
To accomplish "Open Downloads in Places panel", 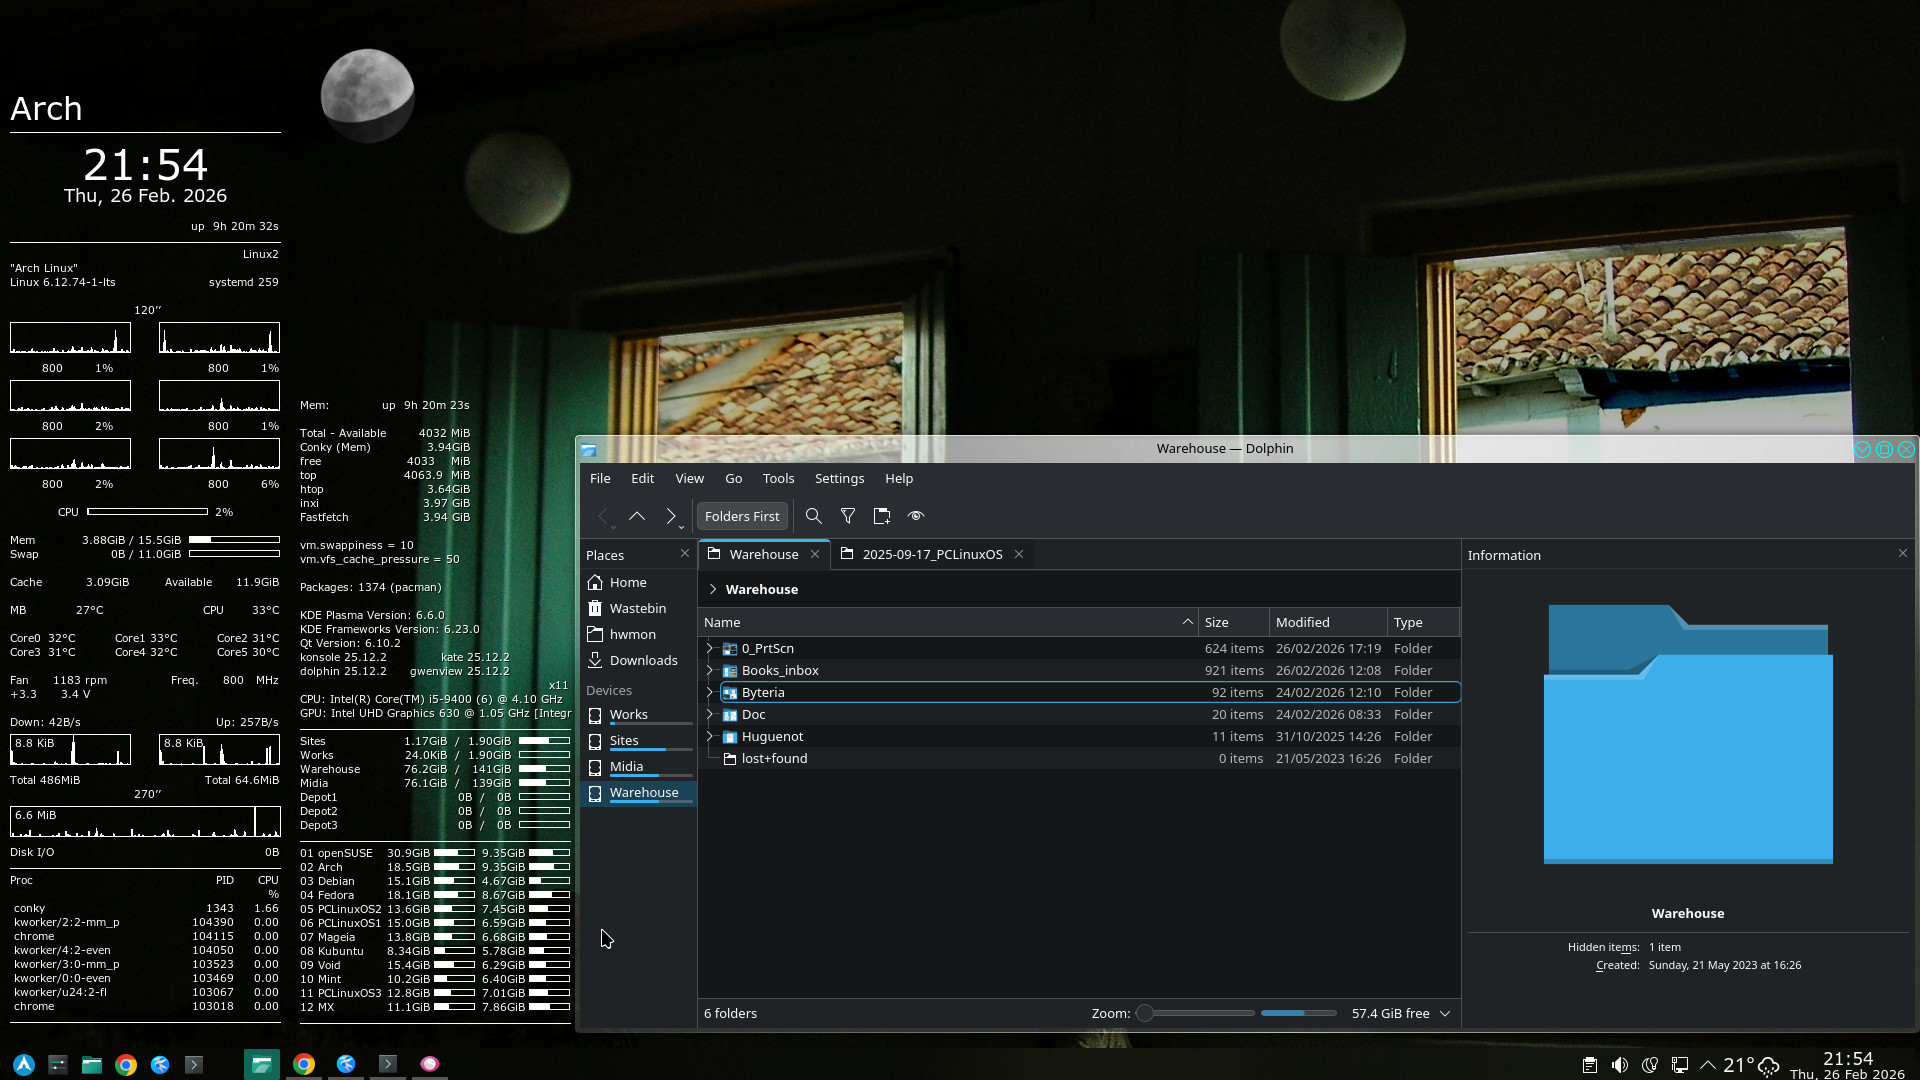I will tap(643, 660).
